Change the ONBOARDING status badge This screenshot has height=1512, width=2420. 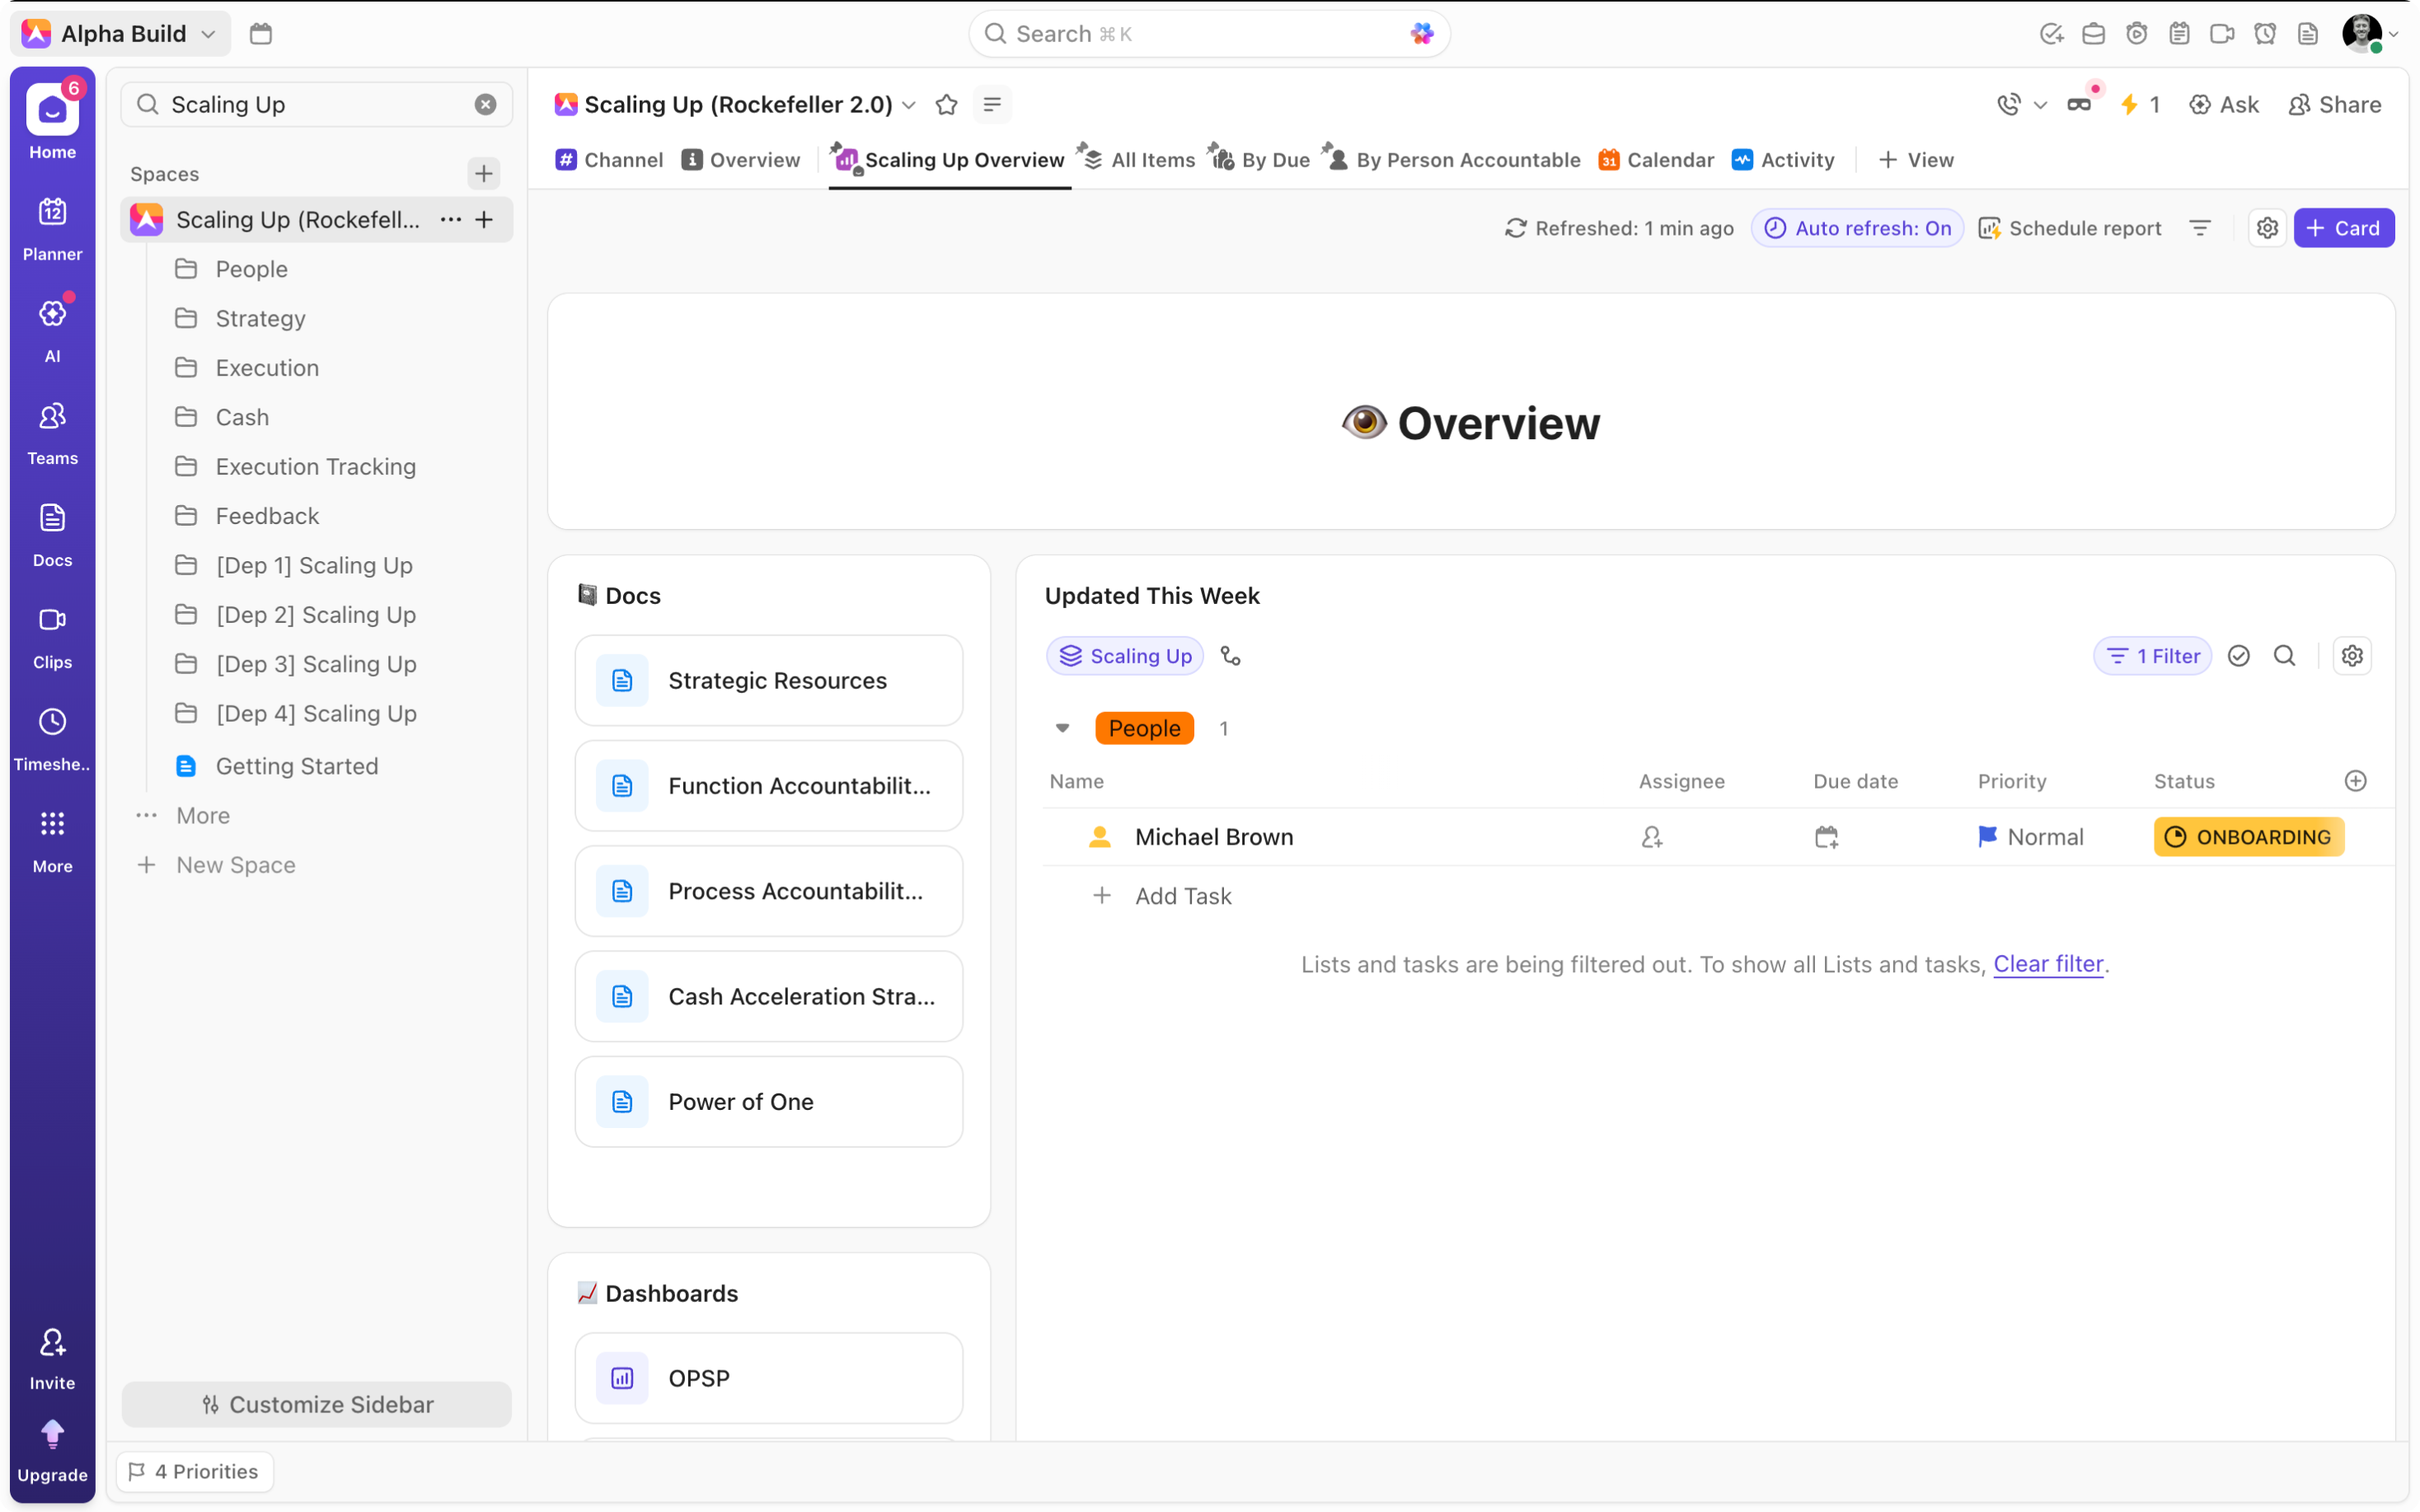(2248, 837)
